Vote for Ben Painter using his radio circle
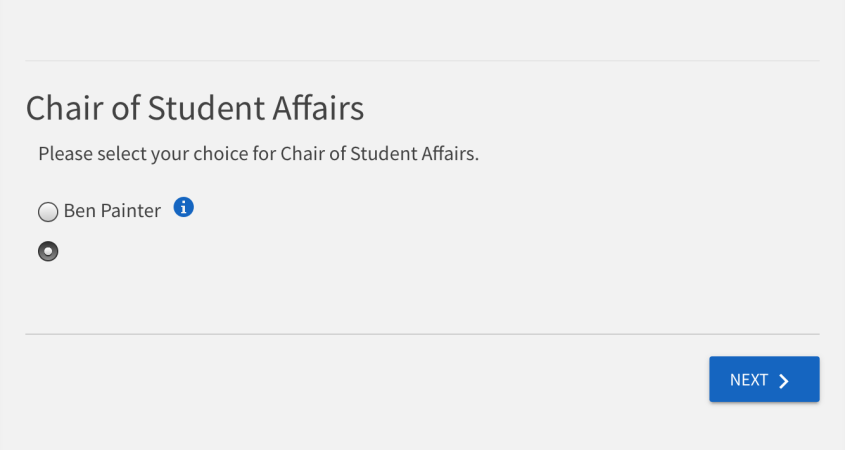 coord(48,212)
